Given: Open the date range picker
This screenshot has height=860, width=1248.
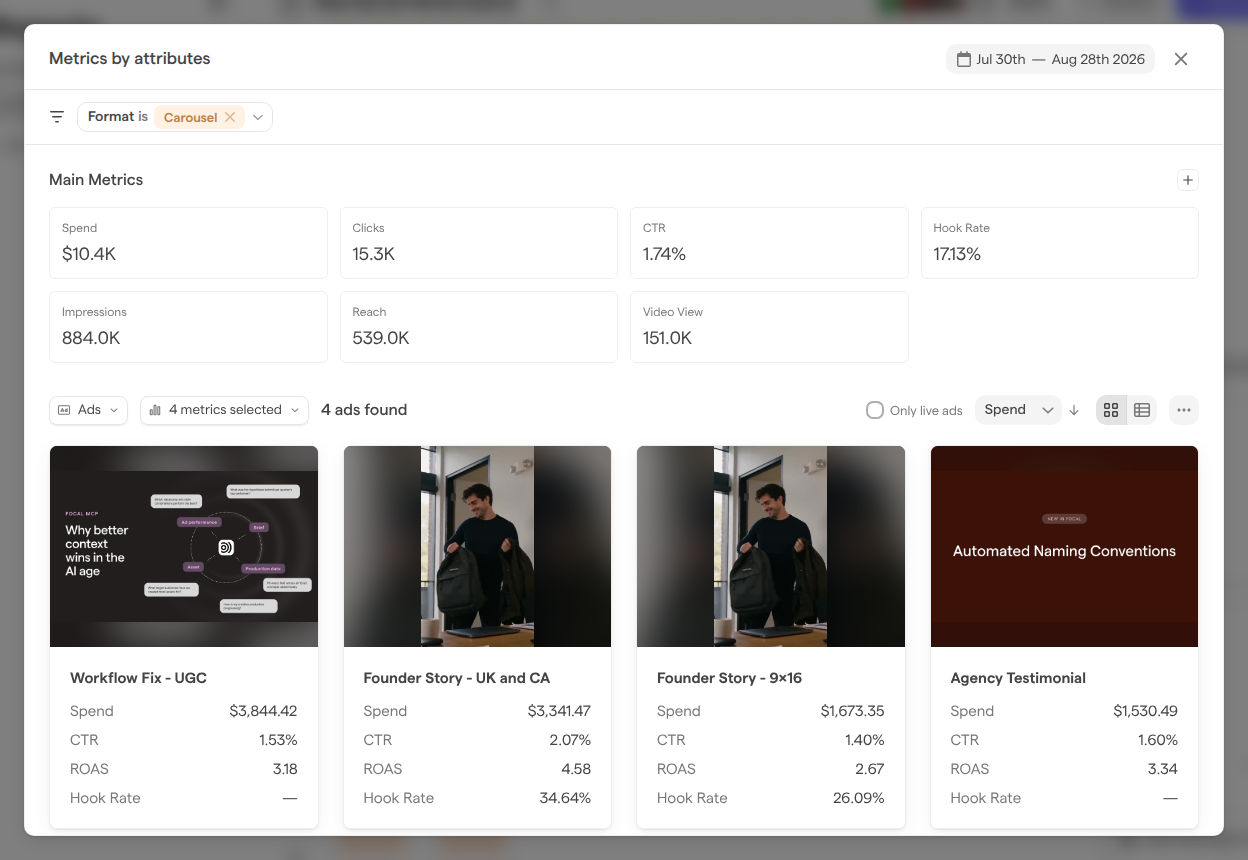Looking at the screenshot, I should point(1050,59).
